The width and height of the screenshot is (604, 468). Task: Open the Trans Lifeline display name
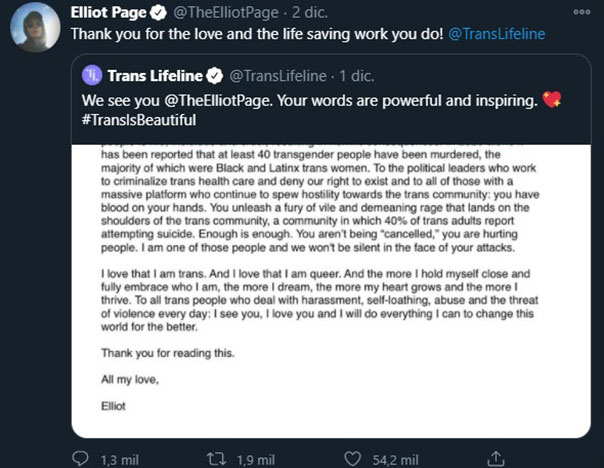coord(155,75)
